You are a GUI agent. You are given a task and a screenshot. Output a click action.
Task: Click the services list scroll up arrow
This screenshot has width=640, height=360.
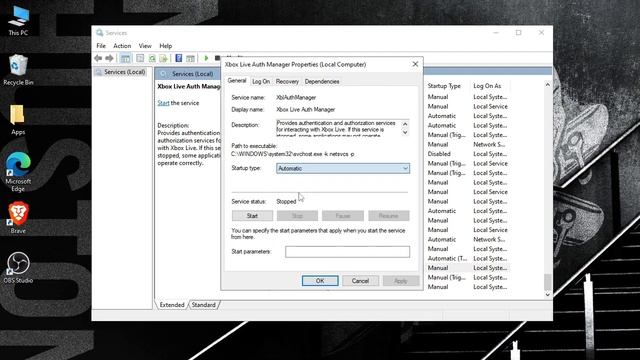(x=548, y=85)
